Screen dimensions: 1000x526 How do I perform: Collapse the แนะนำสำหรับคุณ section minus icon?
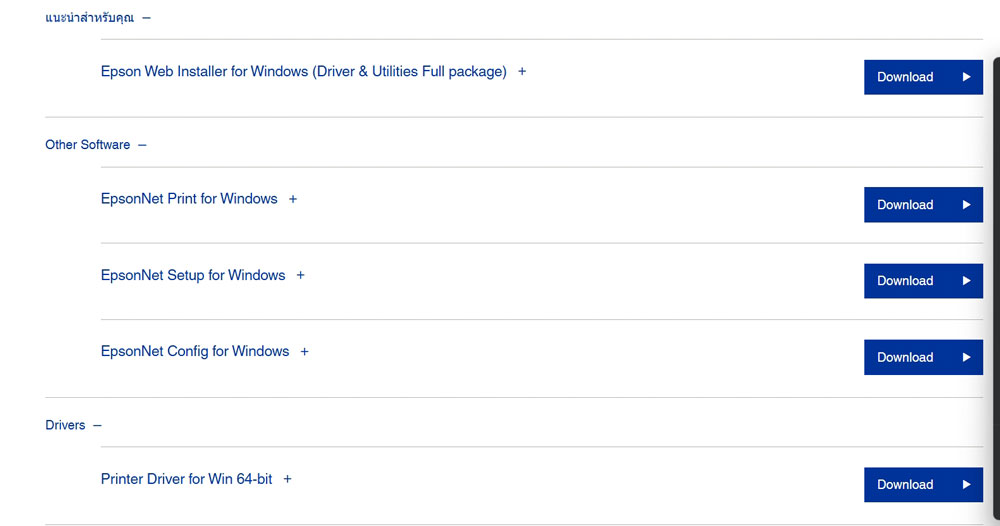point(147,18)
